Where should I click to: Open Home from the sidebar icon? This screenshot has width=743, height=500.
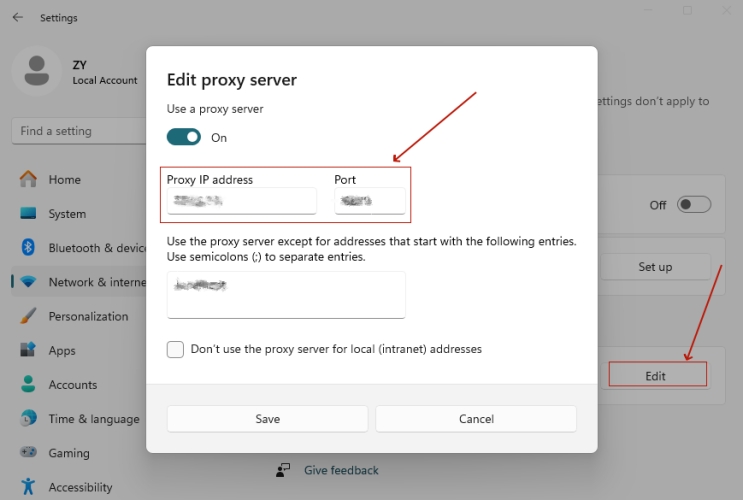click(28, 180)
